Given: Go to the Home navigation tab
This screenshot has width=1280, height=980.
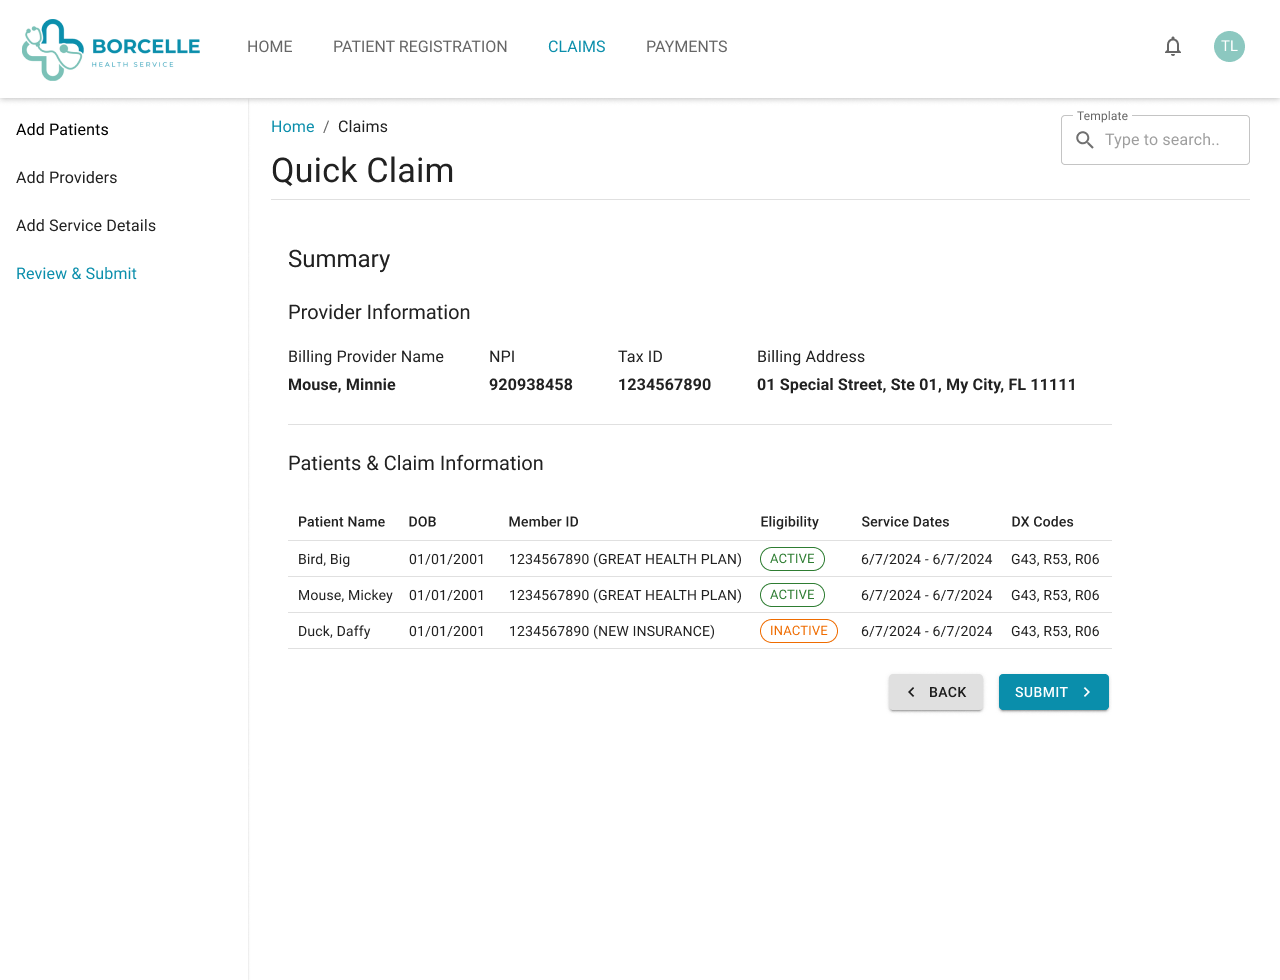Looking at the screenshot, I should pyautogui.click(x=270, y=47).
